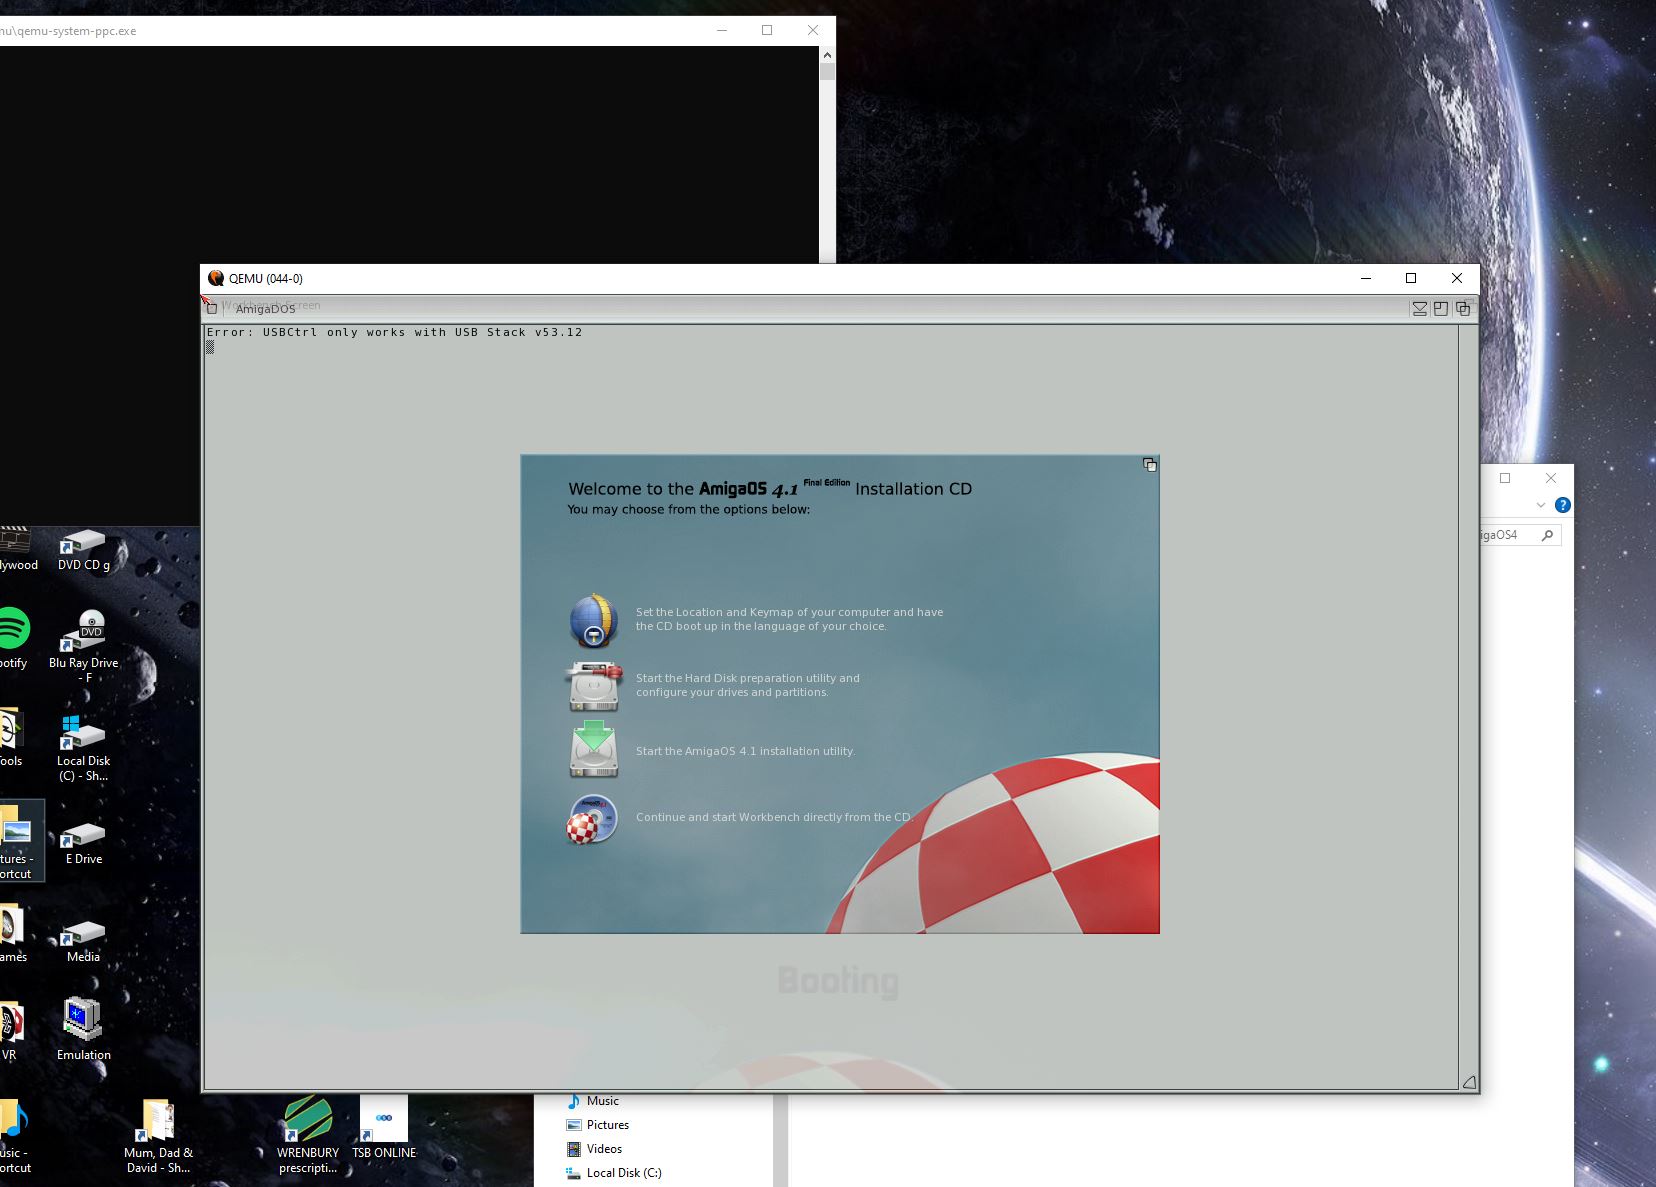The image size is (1656, 1187).
Task: Click the TSB ONLINE desktop shortcut
Action: click(384, 1127)
